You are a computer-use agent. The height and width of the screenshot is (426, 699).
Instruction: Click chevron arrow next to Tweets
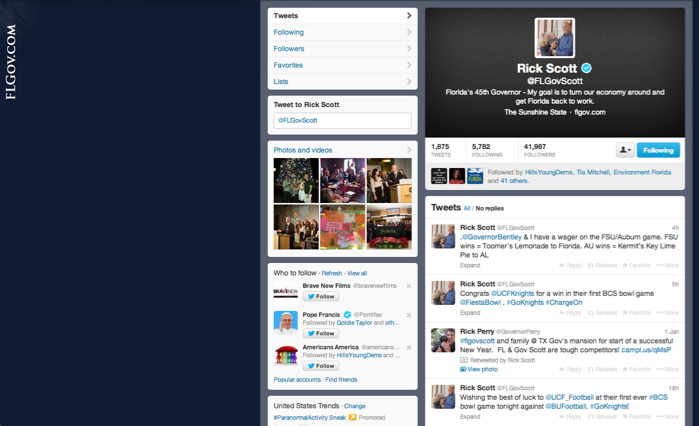(x=409, y=16)
